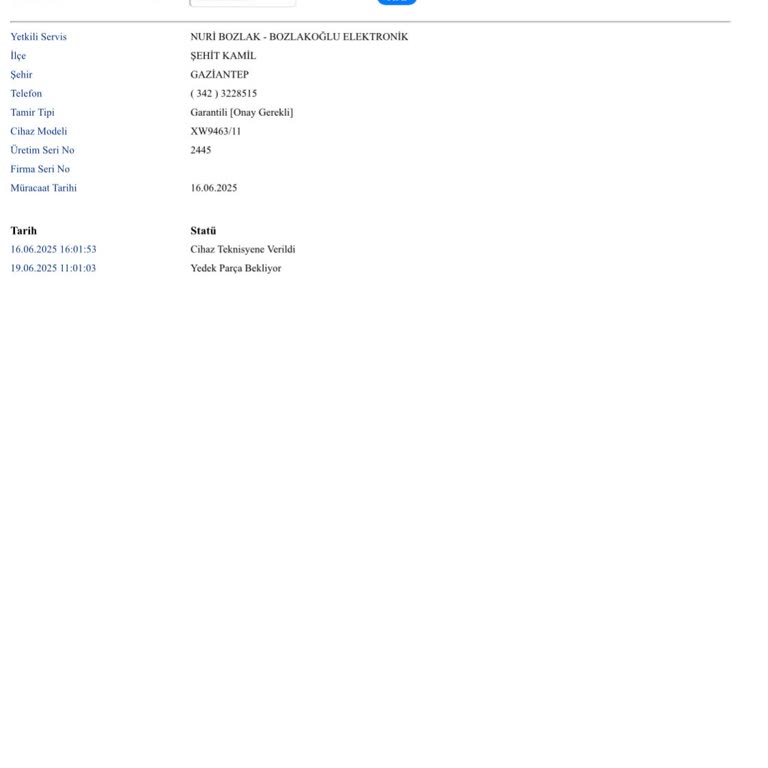Image resolution: width=768 pixels, height=768 pixels.
Task: Select serial value '2445'
Action: [201, 150]
